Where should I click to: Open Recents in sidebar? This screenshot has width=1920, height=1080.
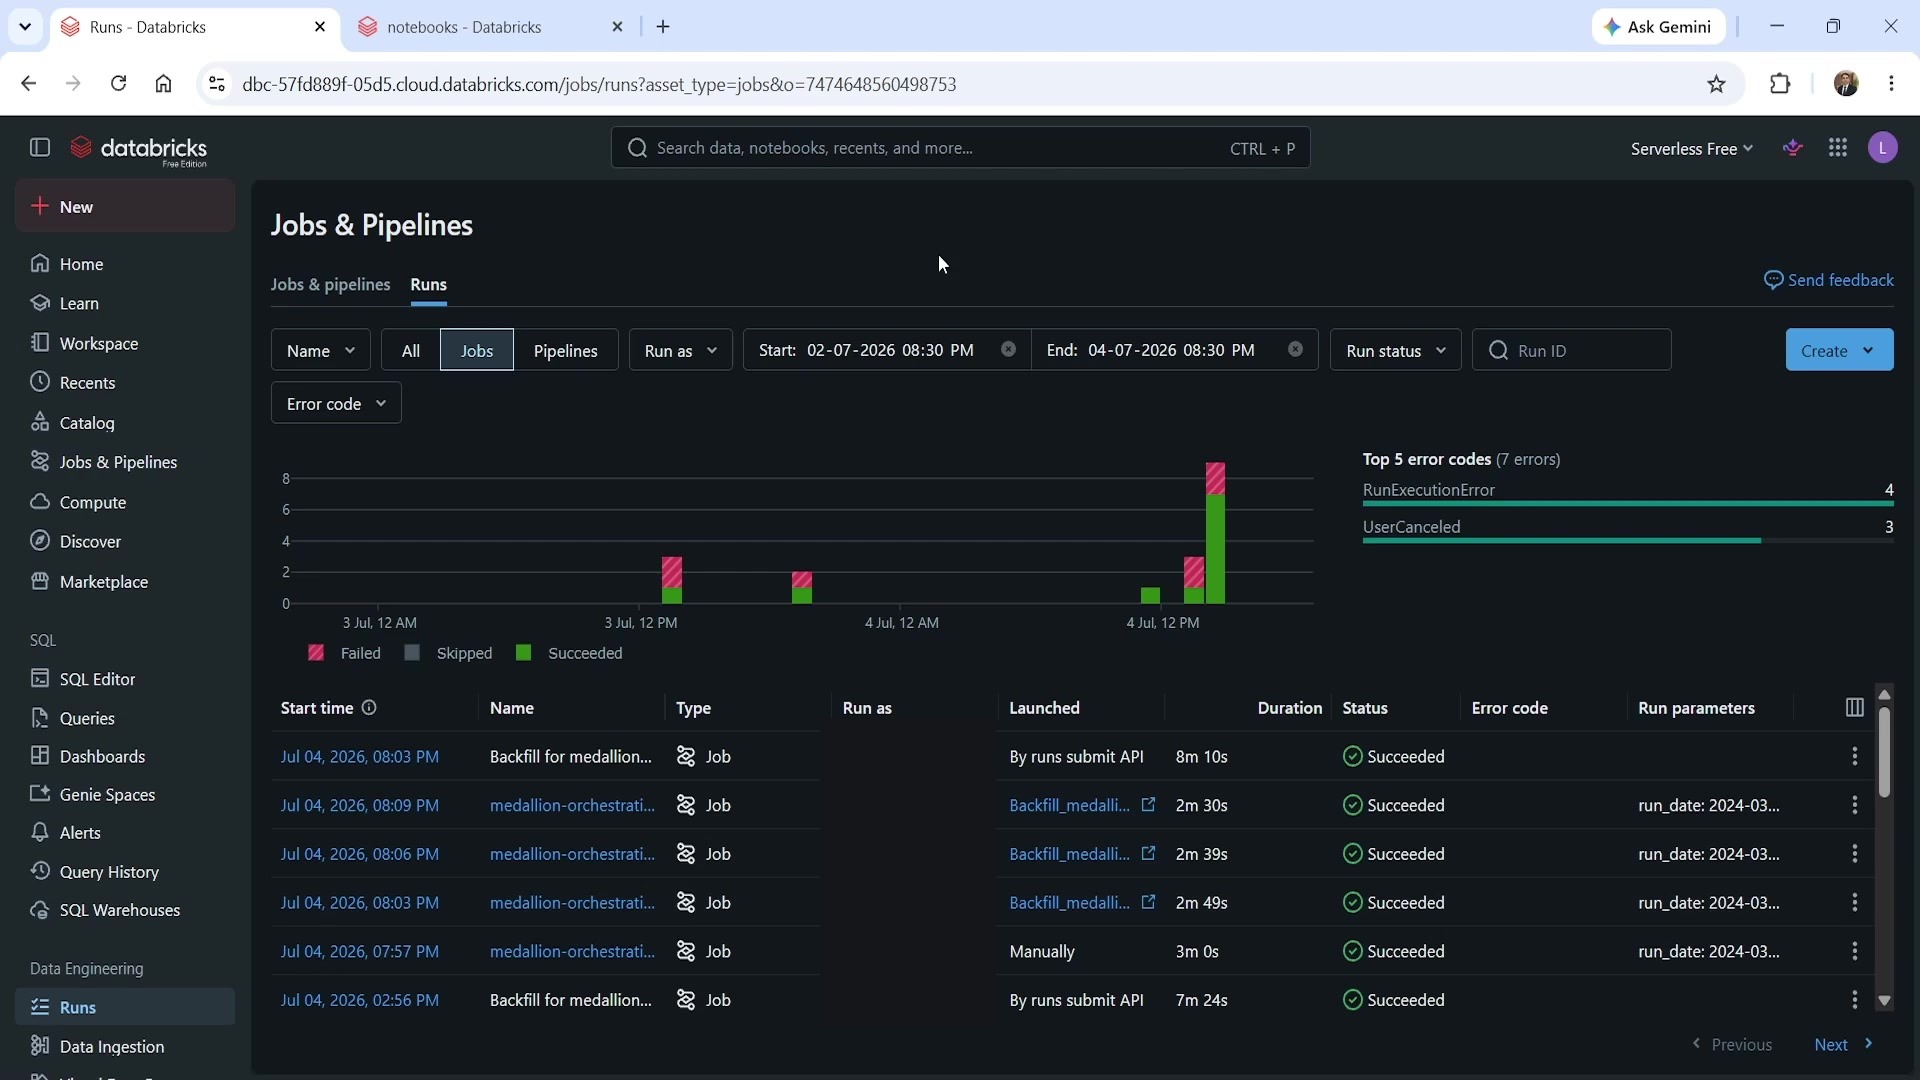tap(125, 383)
